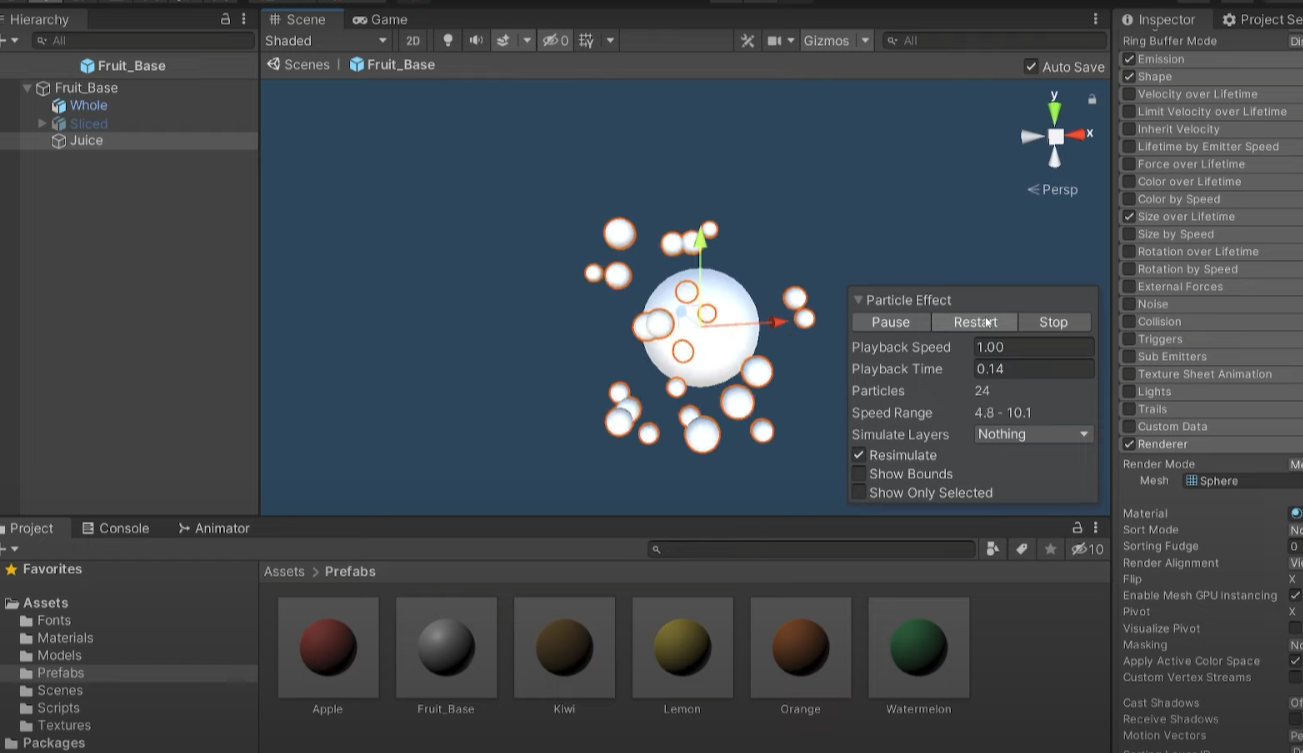The image size is (1303, 753).
Task: Select the Inspector tab
Action: [1158, 19]
